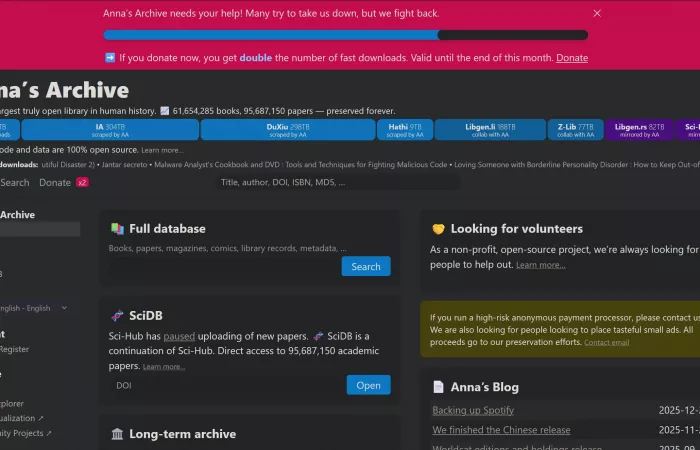
Task: Click the Long-term archive building icon
Action: click(x=117, y=434)
